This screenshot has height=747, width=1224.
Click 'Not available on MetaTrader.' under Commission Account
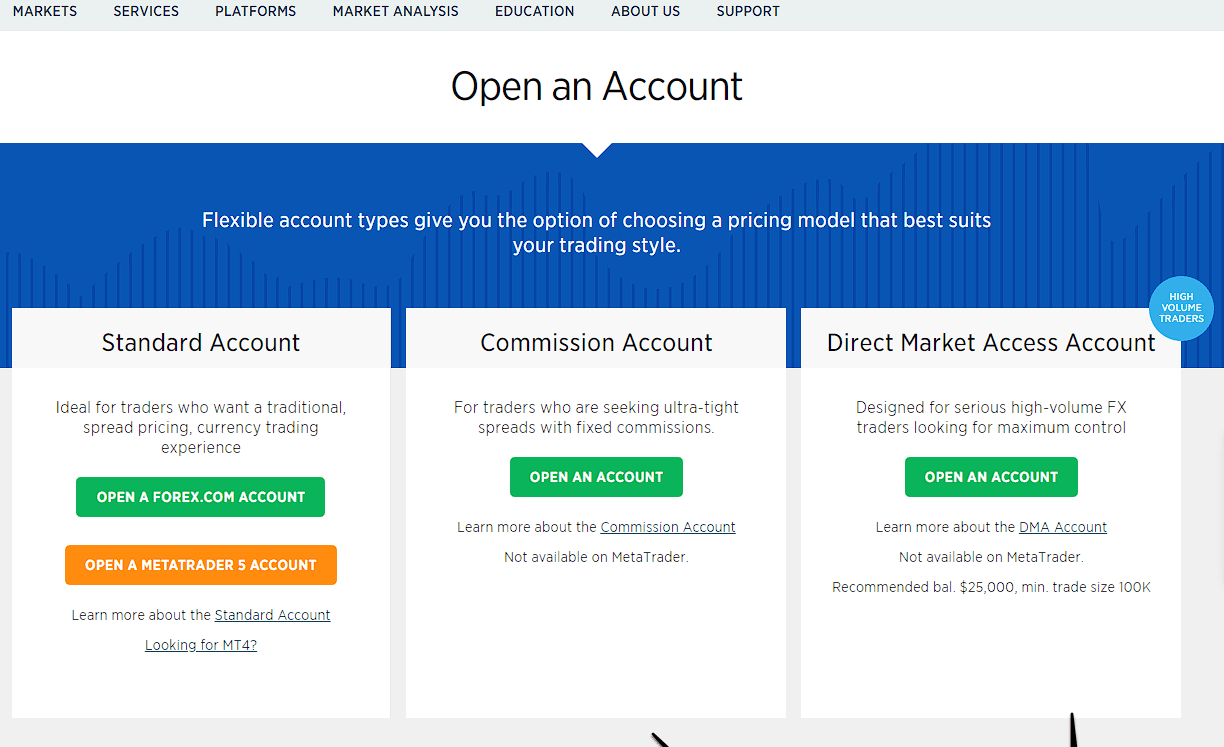[596, 557]
